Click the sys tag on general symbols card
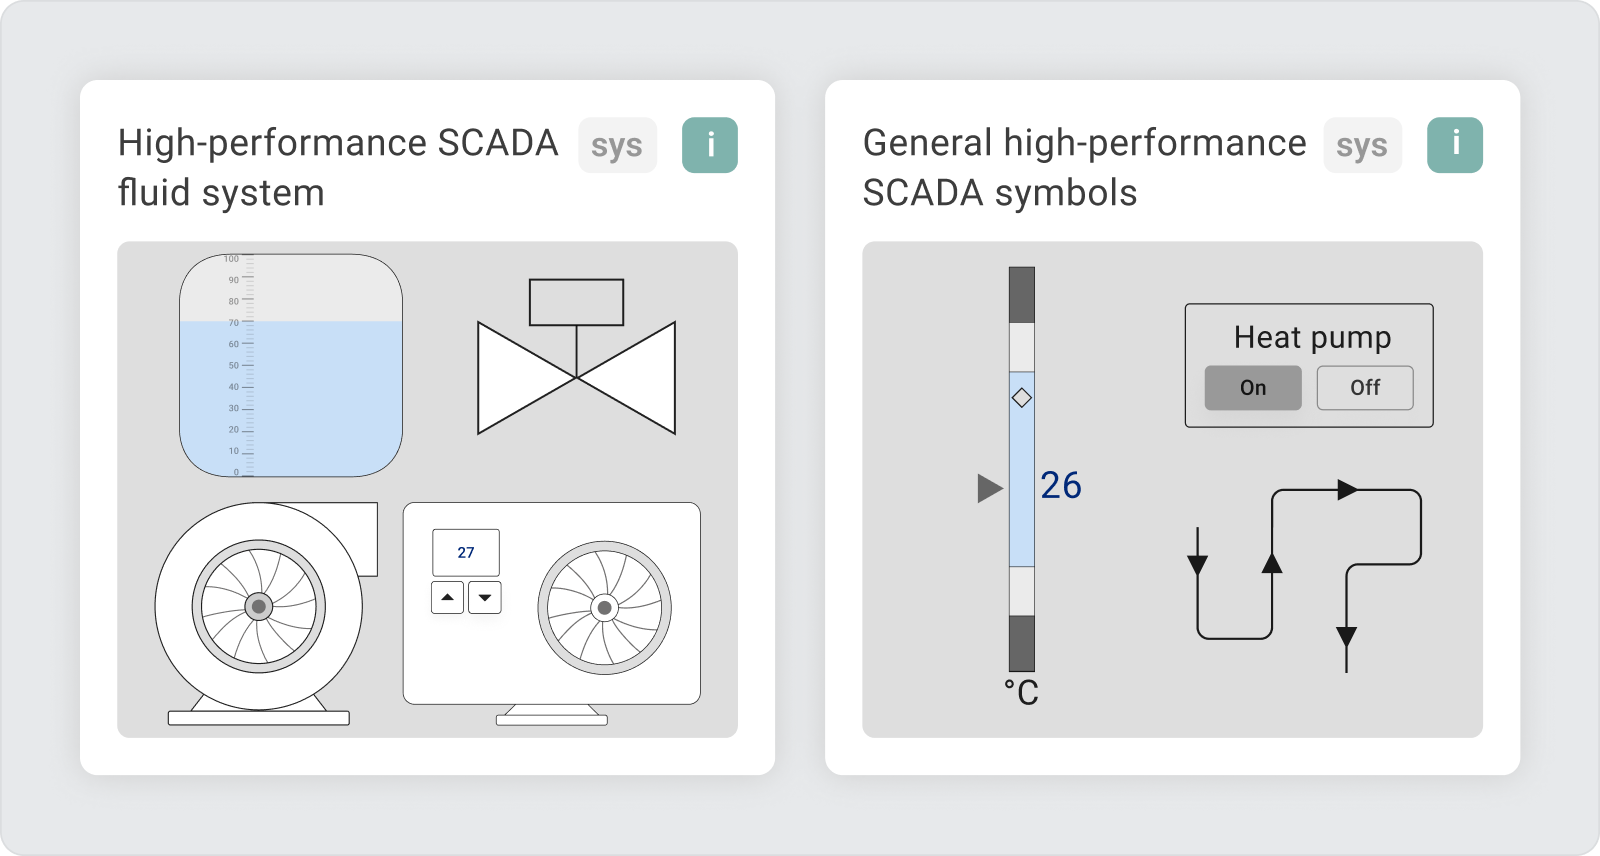 coord(1362,146)
